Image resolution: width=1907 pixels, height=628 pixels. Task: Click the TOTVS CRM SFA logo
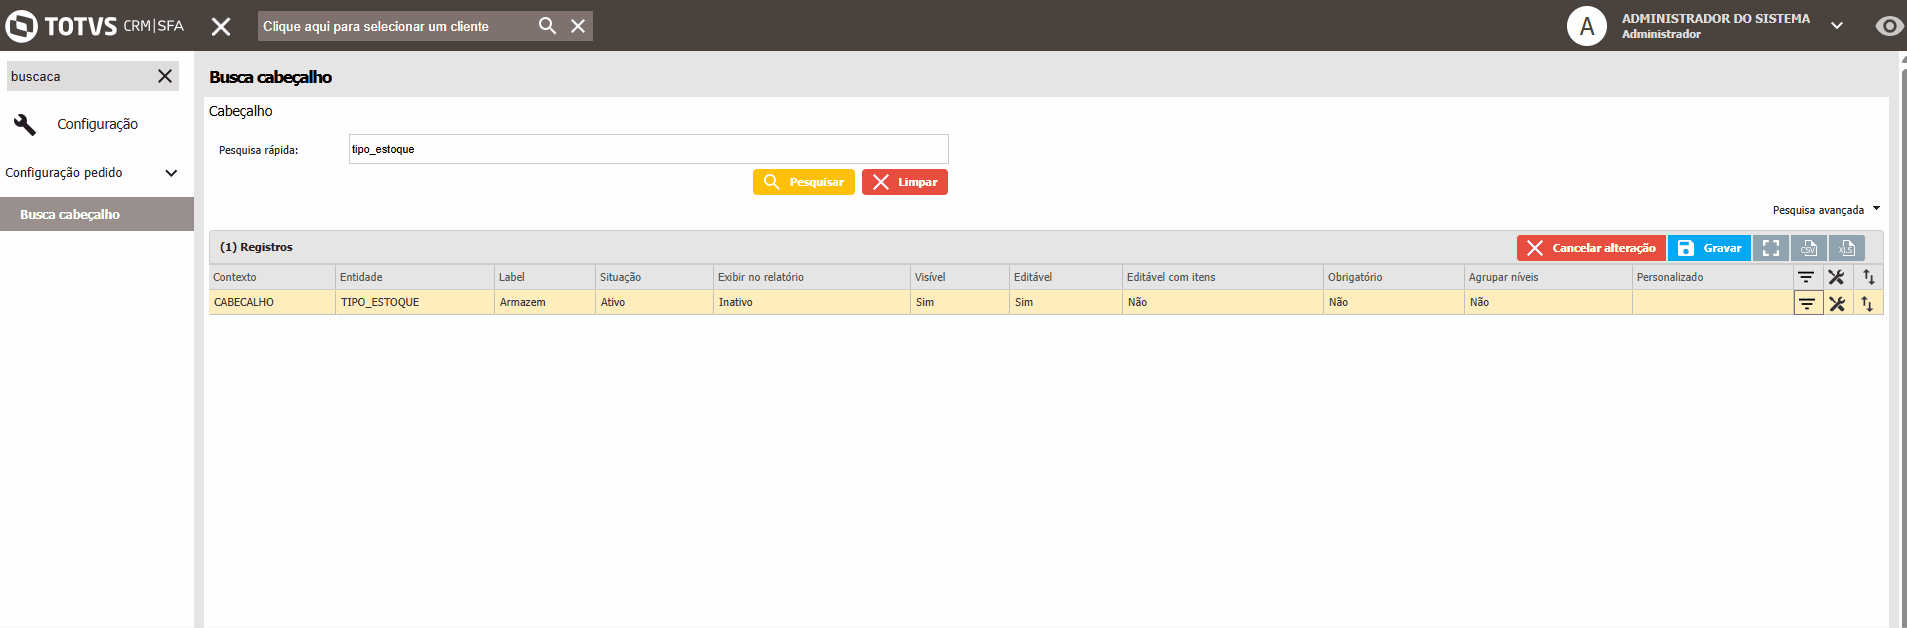pos(95,26)
